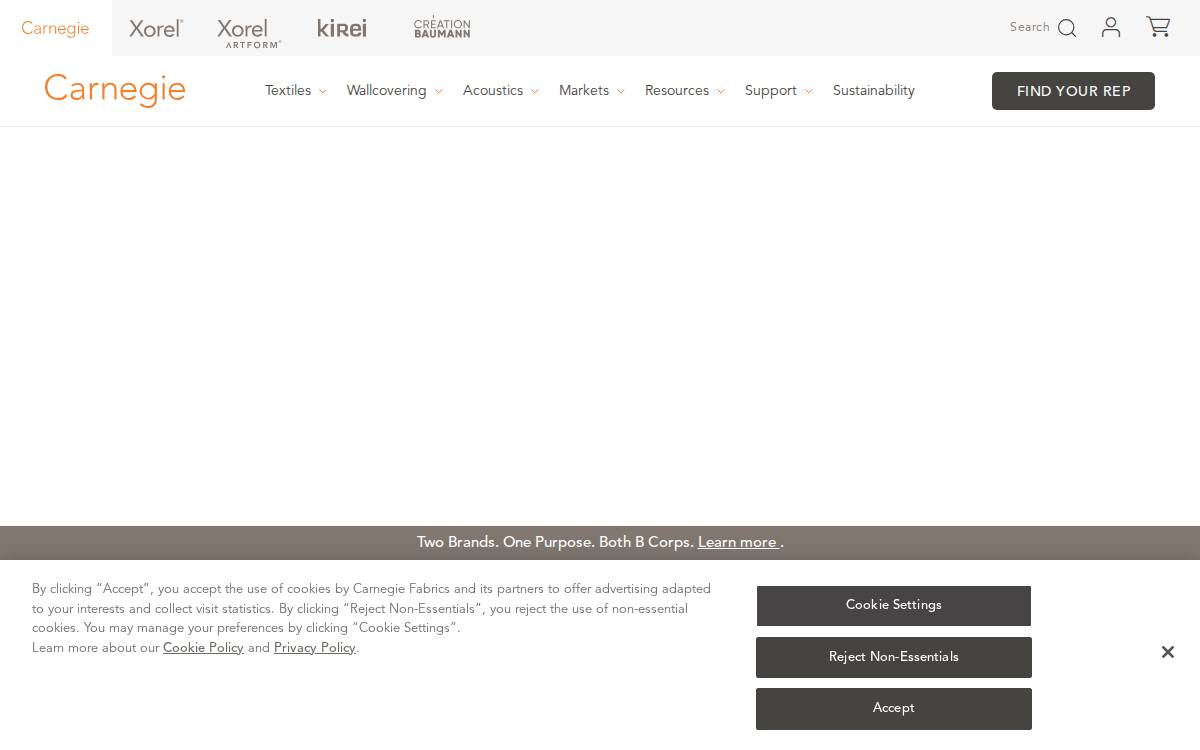Viewport: 1200px width, 750px height.
Task: Expand the Markets menu
Action: [x=591, y=91]
